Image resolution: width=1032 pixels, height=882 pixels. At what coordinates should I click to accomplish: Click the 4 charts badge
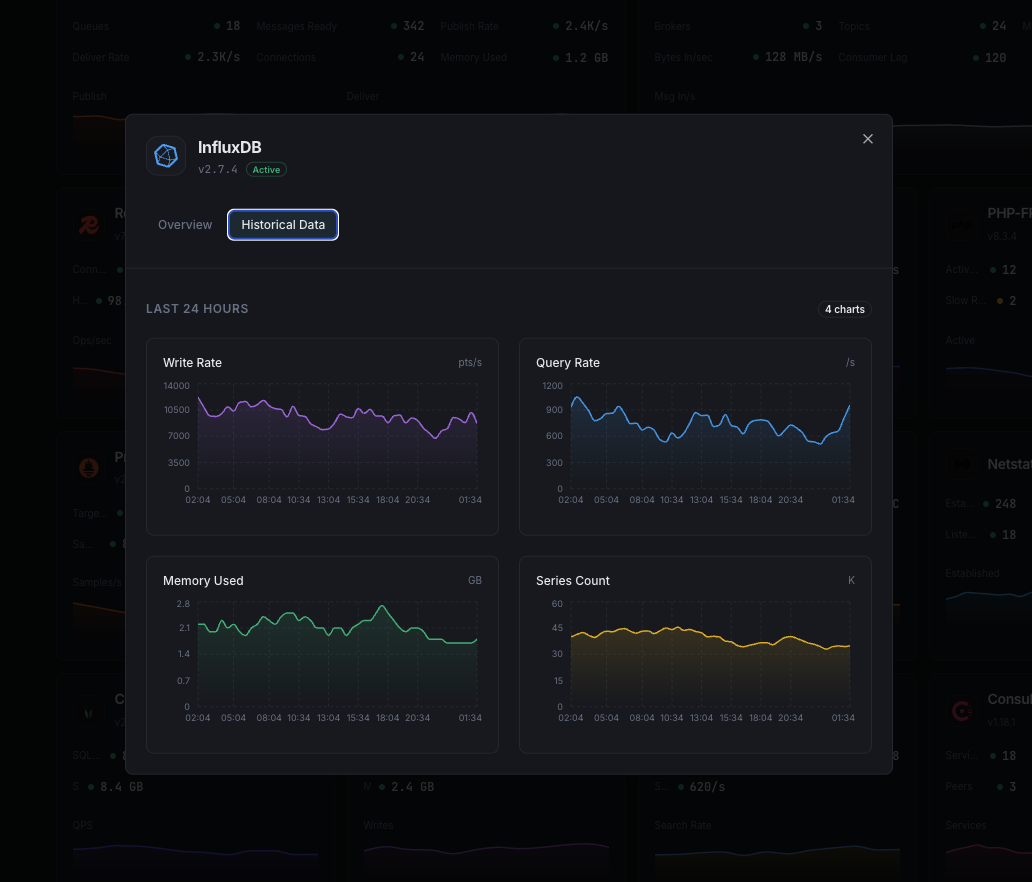click(x=845, y=309)
